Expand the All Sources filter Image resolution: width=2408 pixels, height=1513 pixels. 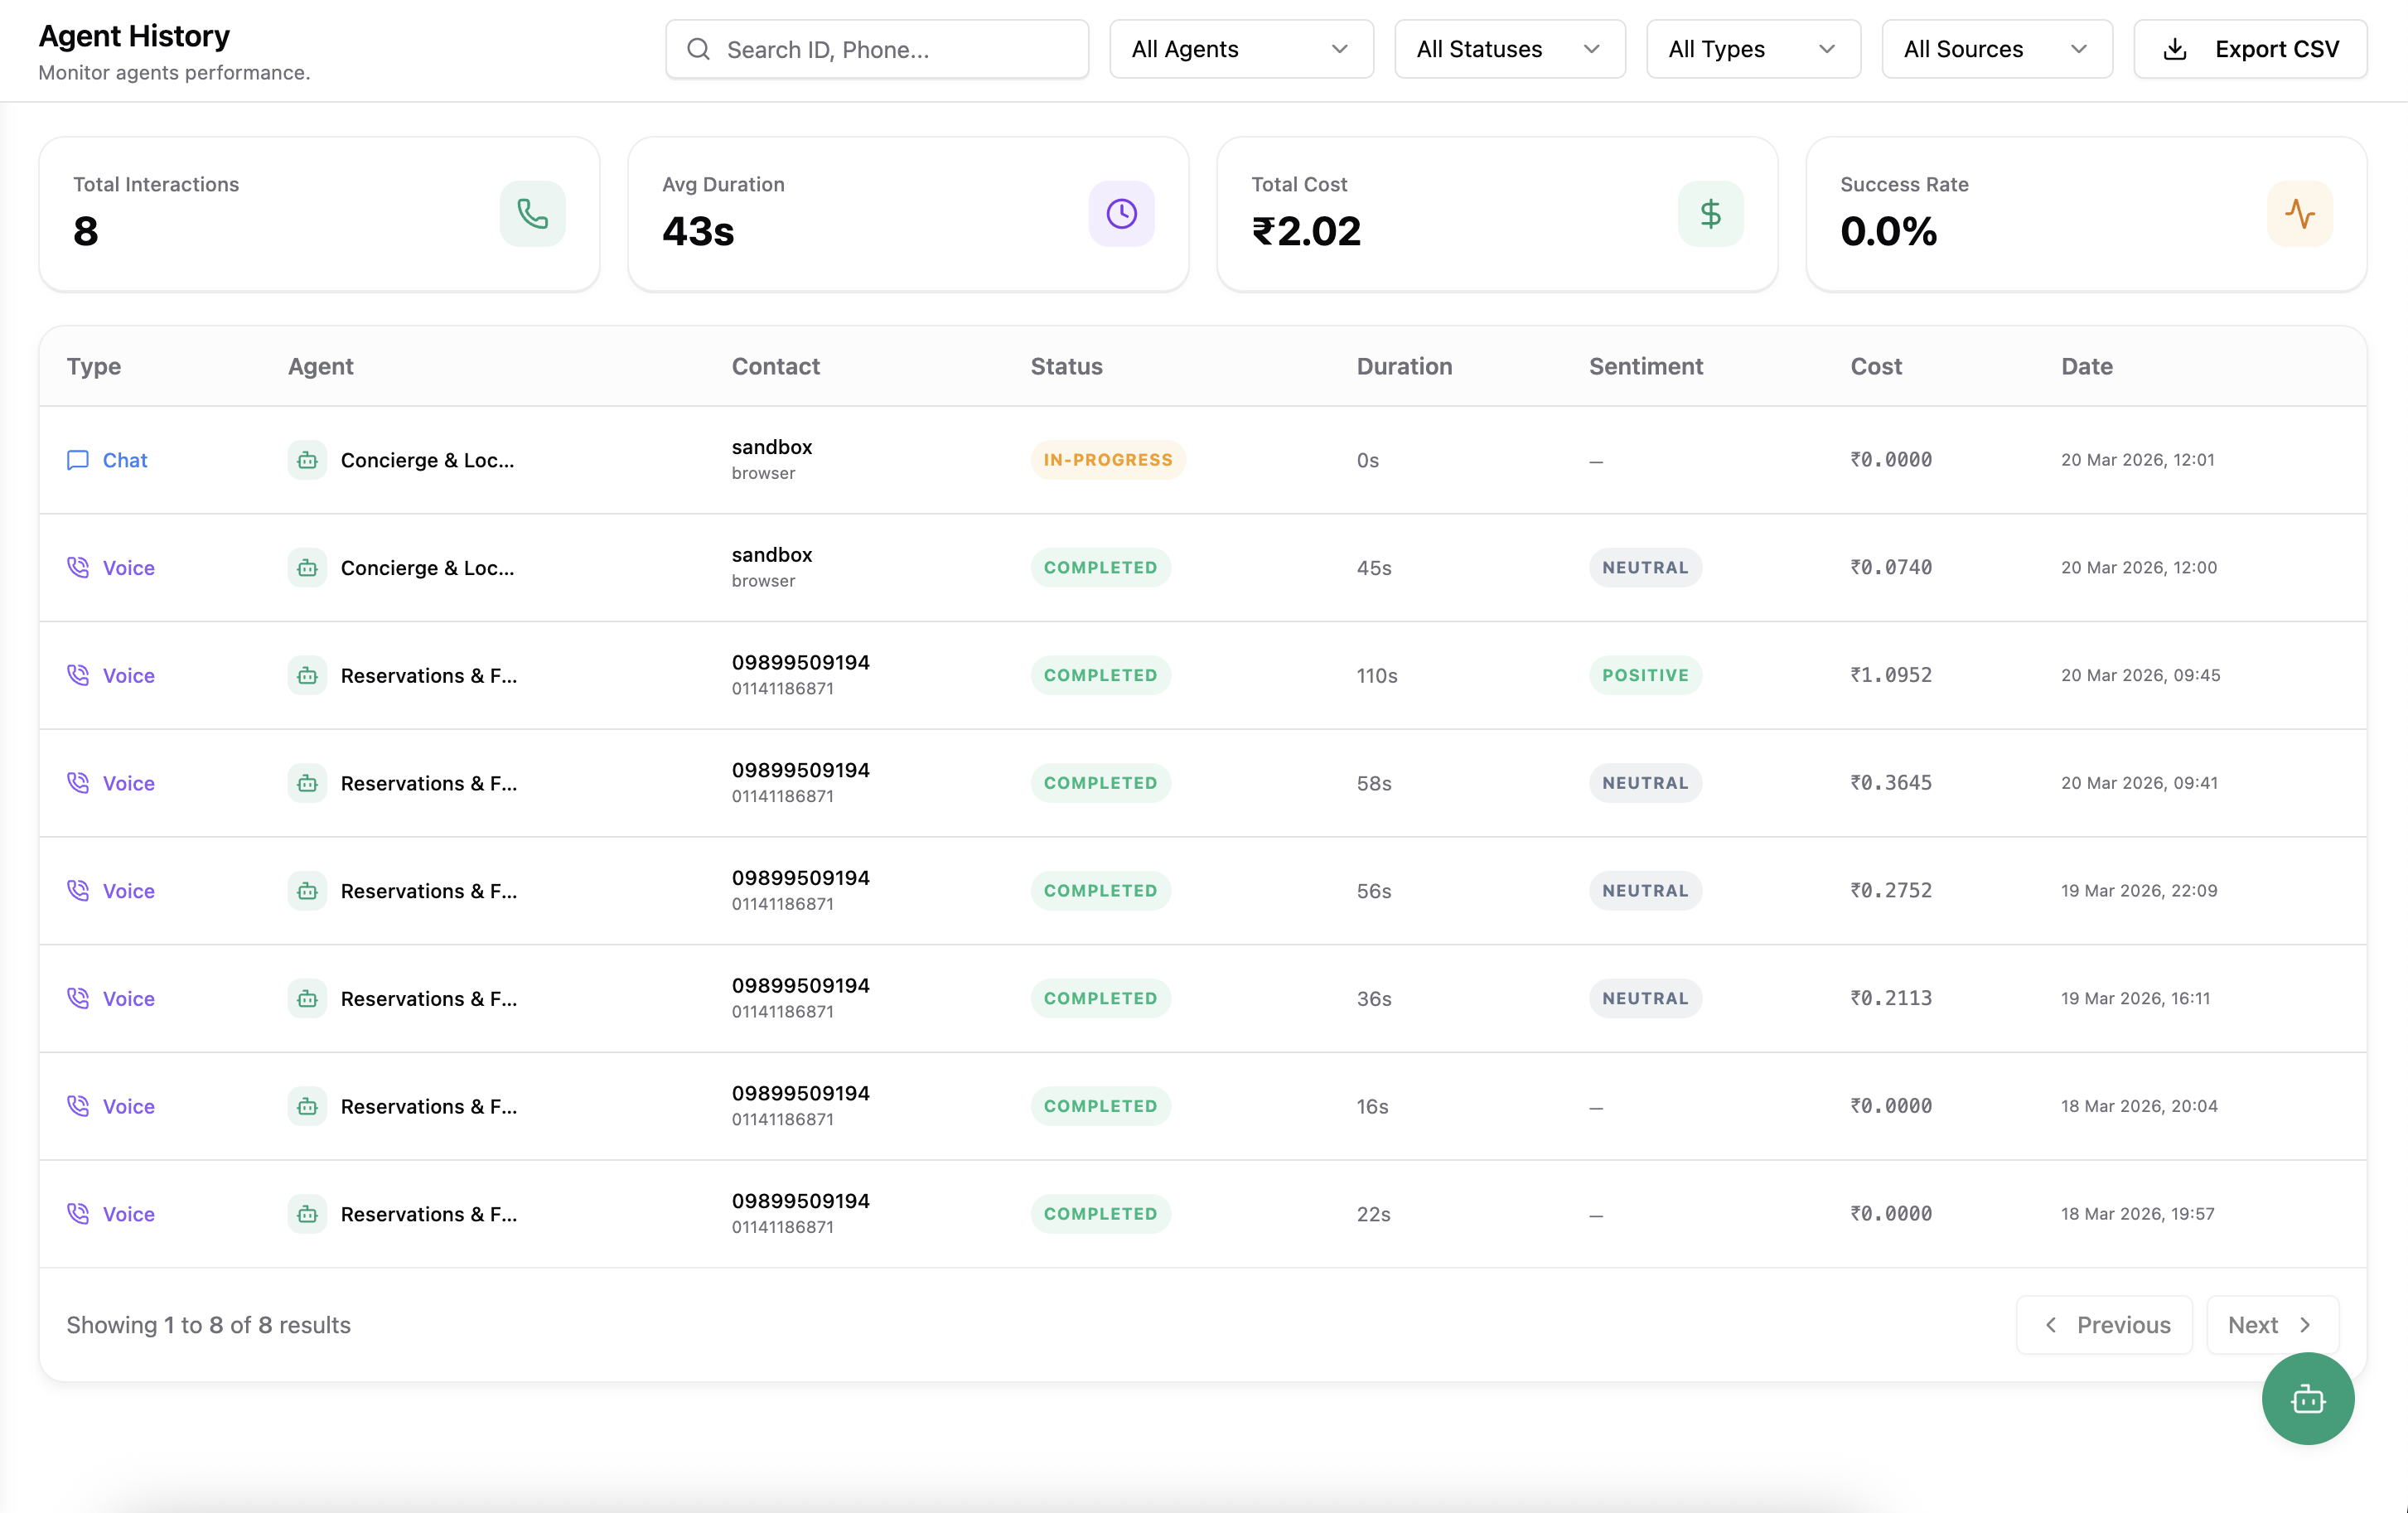tap(1996, 49)
